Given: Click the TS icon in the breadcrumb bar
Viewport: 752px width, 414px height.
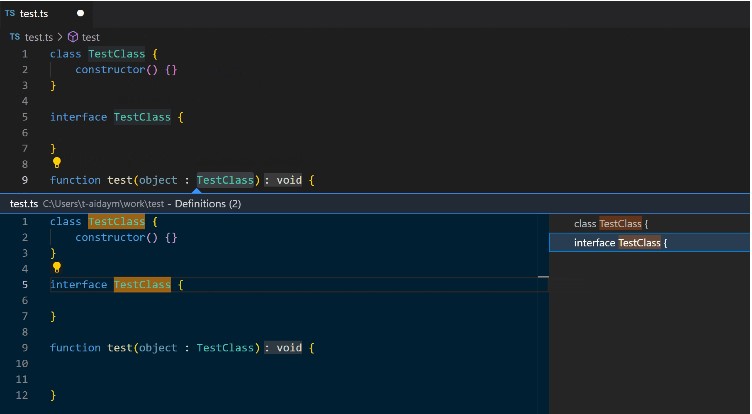Looking at the screenshot, I should pyautogui.click(x=15, y=37).
